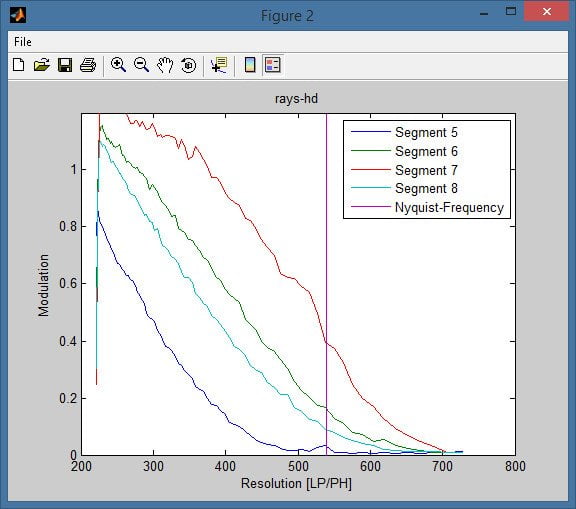Print the figure using printer icon

tap(88, 65)
